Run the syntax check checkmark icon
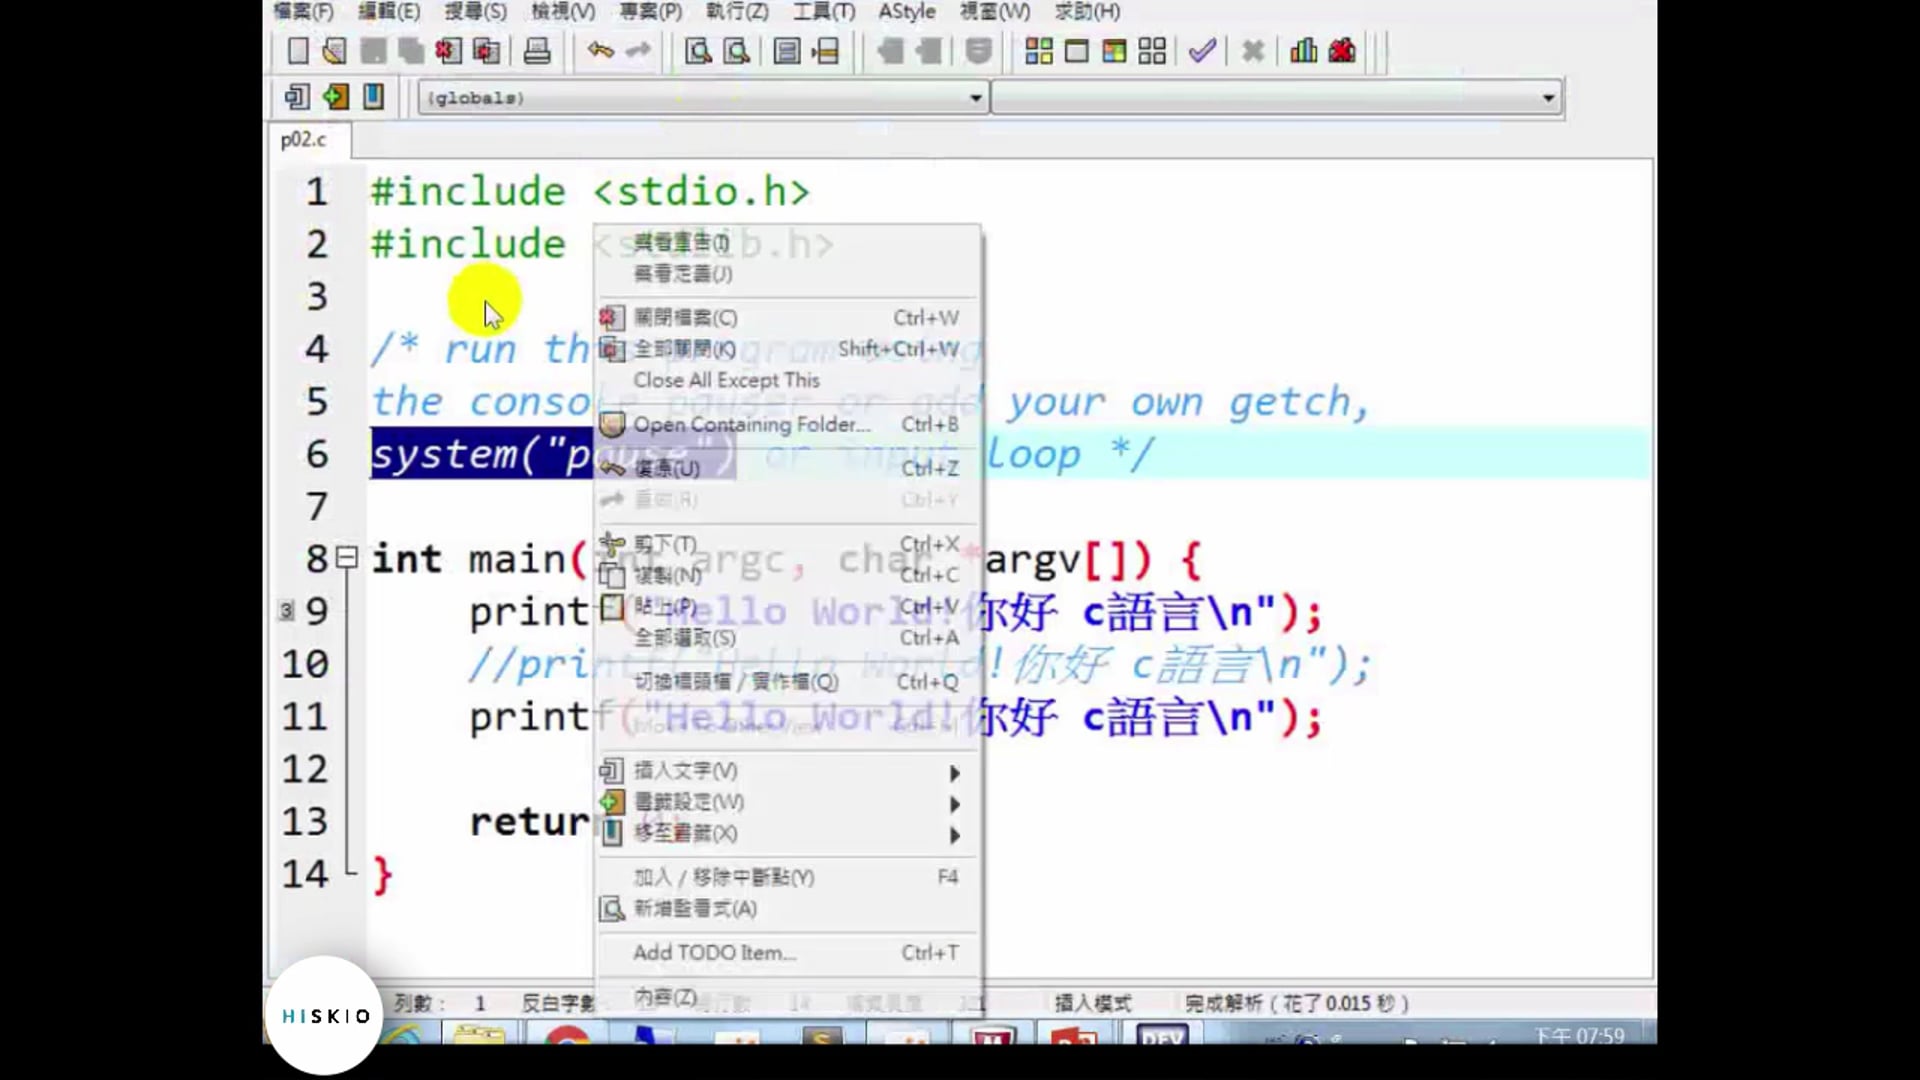This screenshot has width=1920, height=1080. [1202, 50]
